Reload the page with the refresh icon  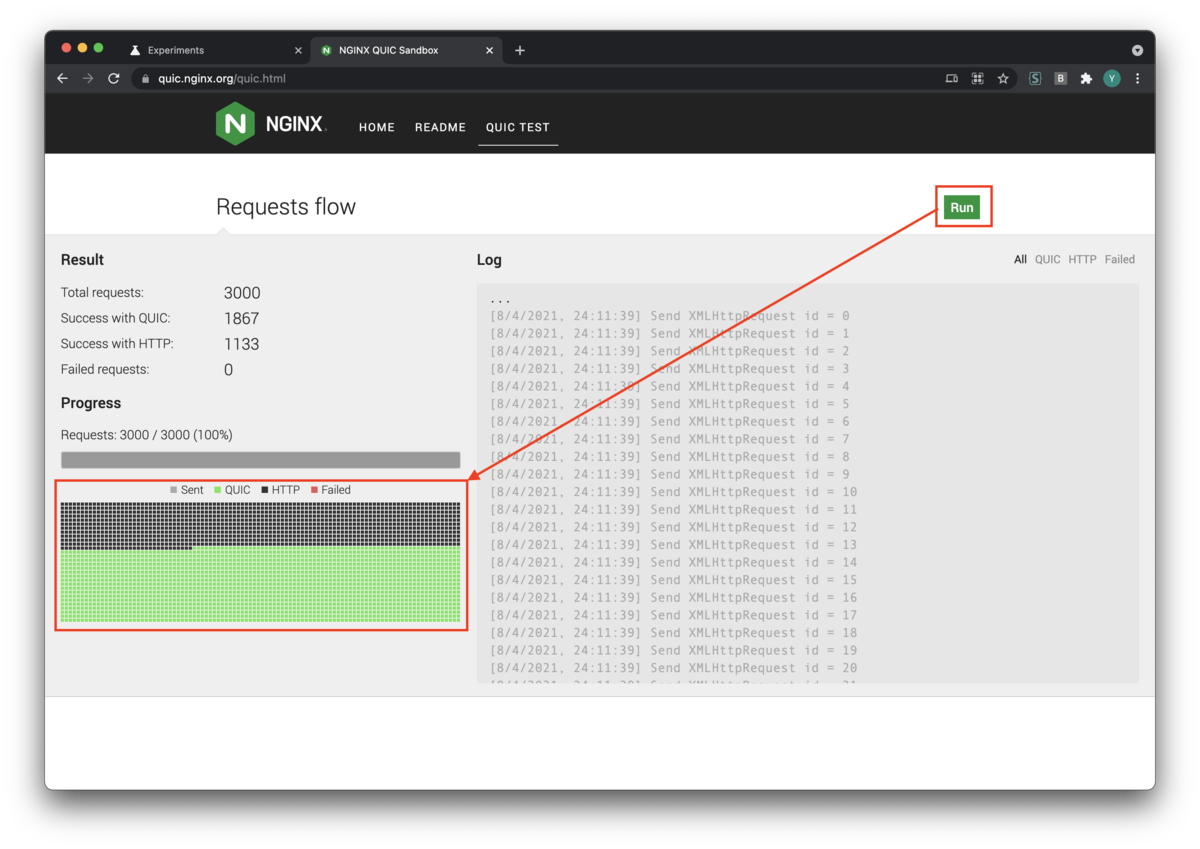(x=114, y=78)
